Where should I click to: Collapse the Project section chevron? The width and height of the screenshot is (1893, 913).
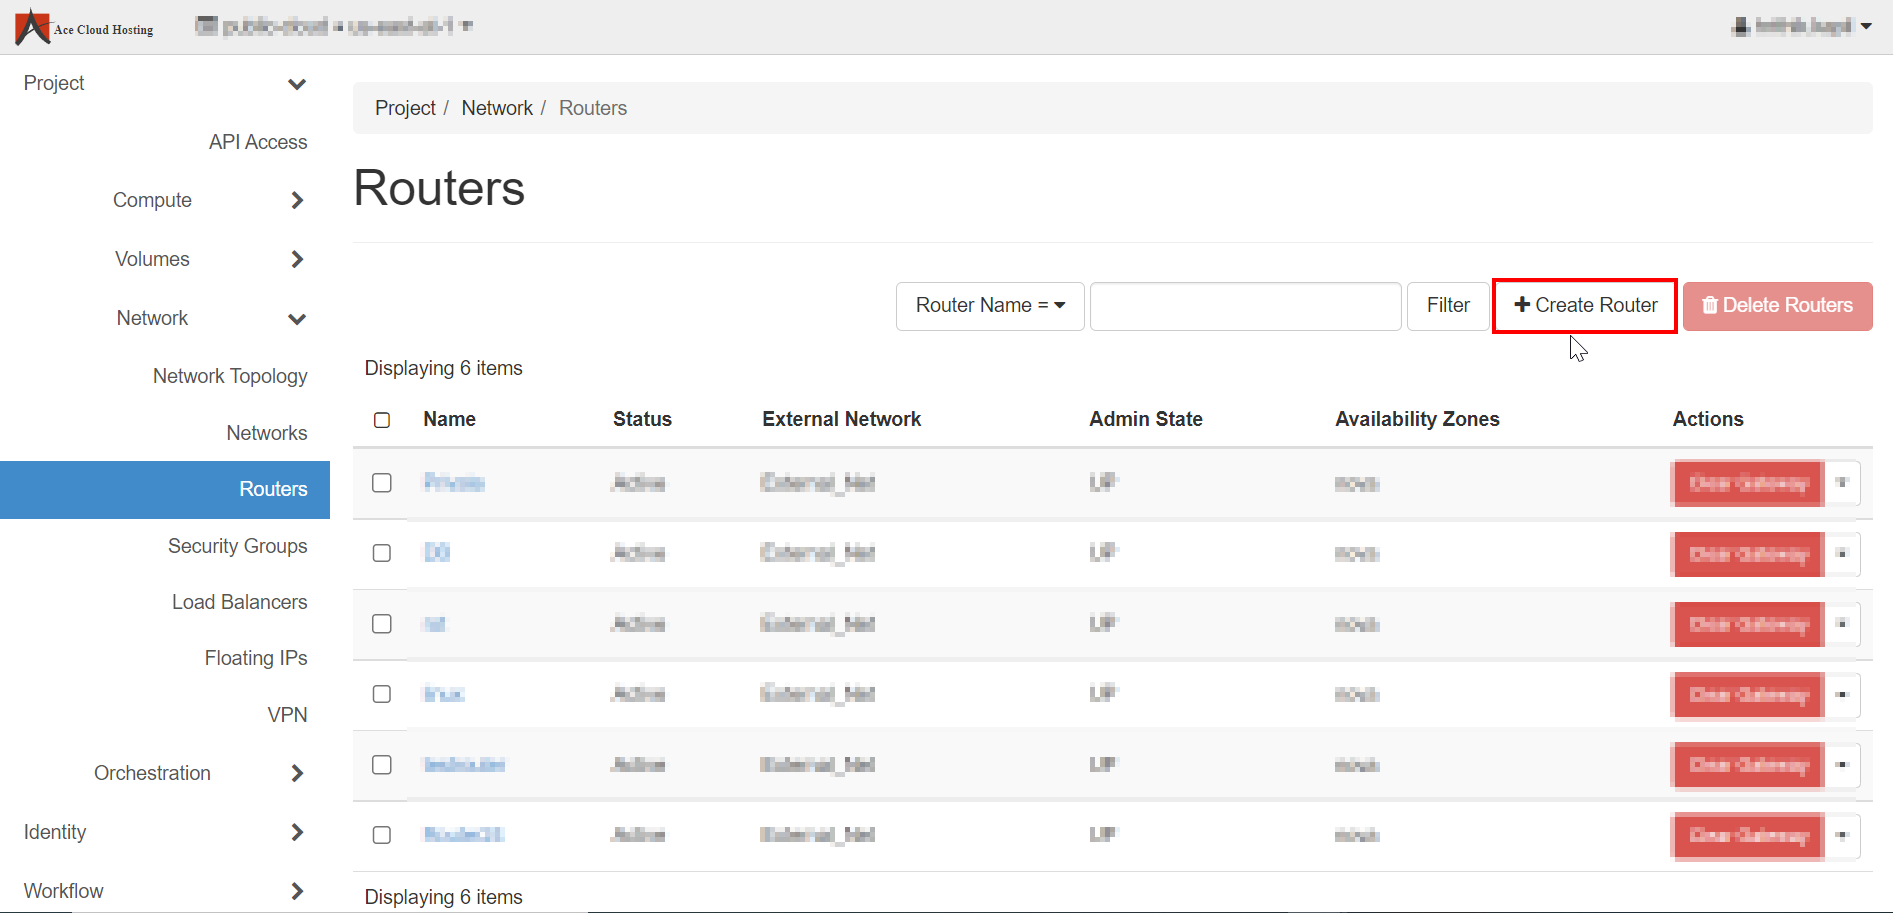(296, 84)
